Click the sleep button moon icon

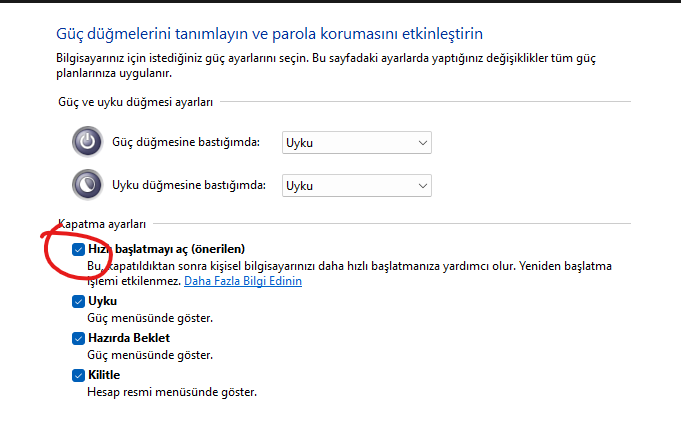pyautogui.click(x=87, y=185)
